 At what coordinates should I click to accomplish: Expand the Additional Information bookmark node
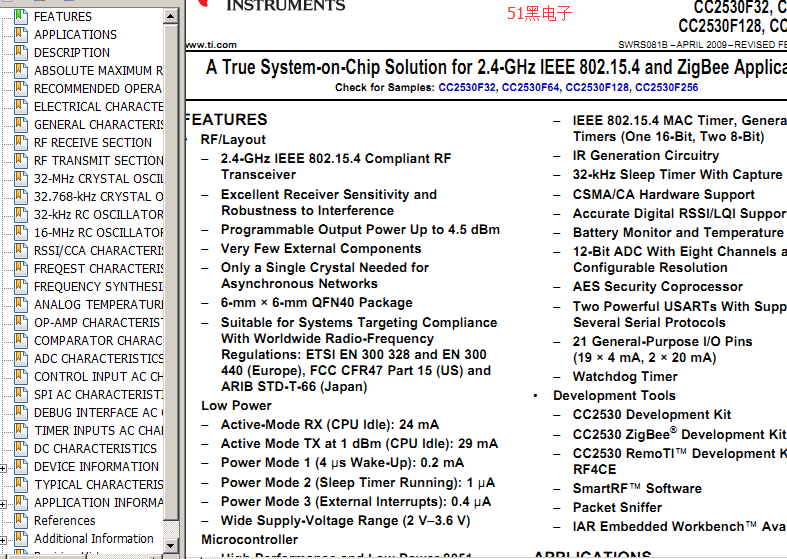pyautogui.click(x=3, y=540)
